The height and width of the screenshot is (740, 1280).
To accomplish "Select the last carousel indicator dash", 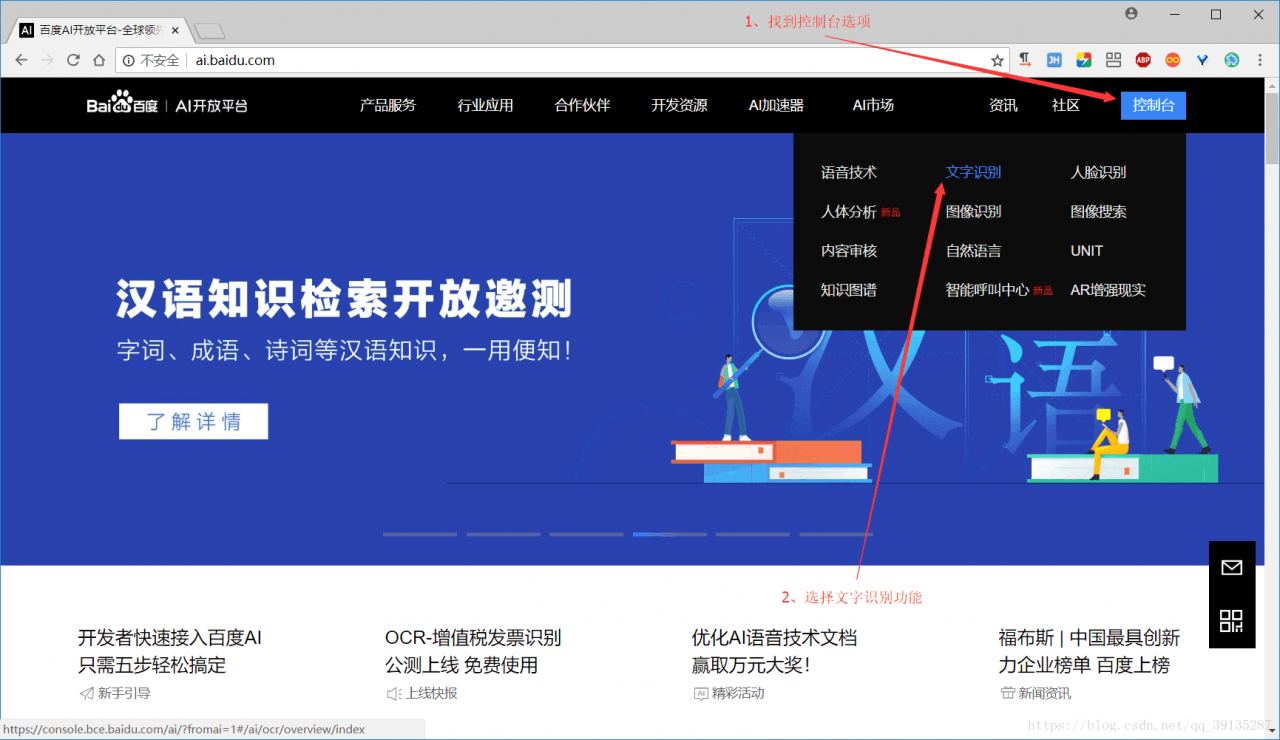I will coord(835,534).
